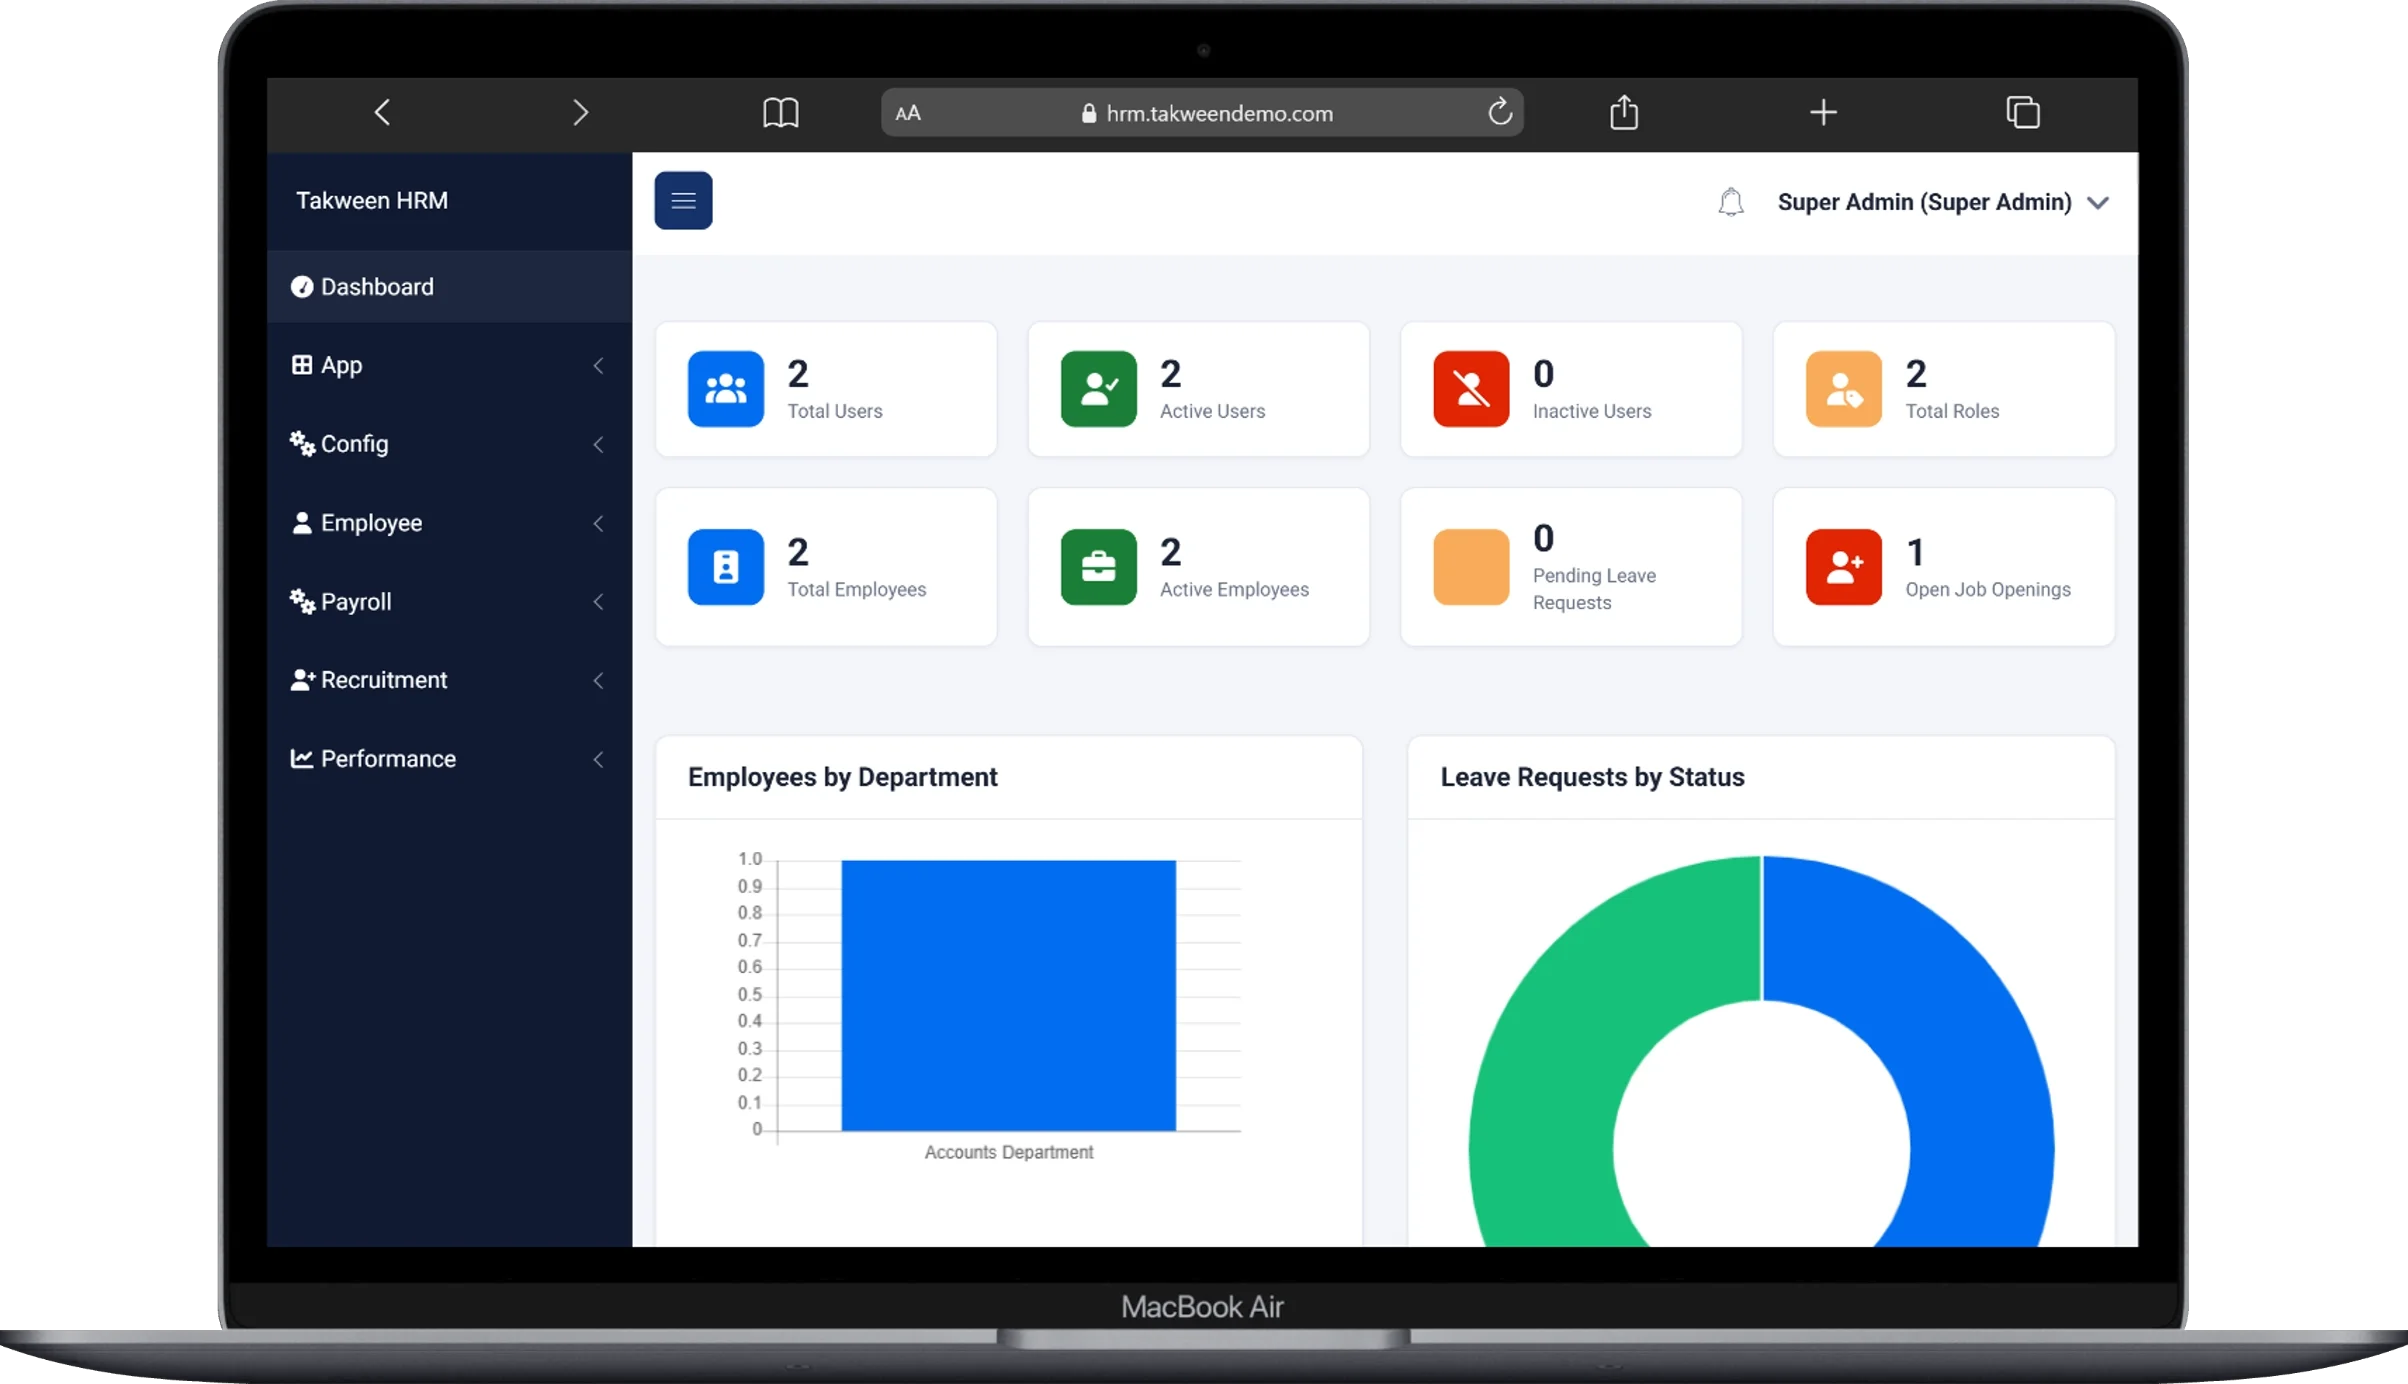Viewport: 2408px width, 1384px height.
Task: Expand the App chevron arrow
Action: pyautogui.click(x=598, y=366)
